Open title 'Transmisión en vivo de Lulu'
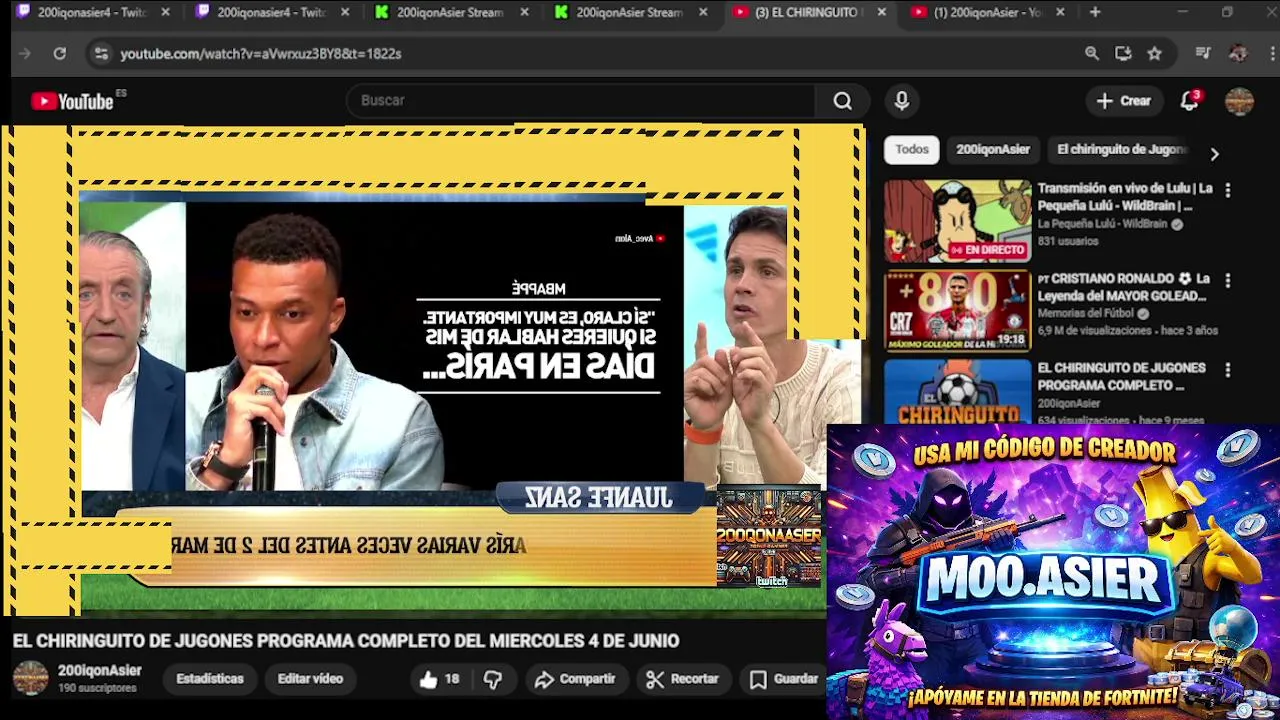This screenshot has width=1280, height=720. pos(1125,197)
